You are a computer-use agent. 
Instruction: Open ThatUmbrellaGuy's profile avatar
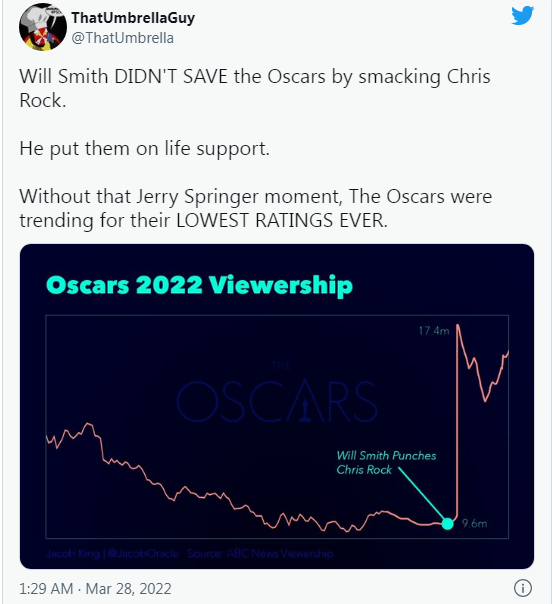[43, 27]
